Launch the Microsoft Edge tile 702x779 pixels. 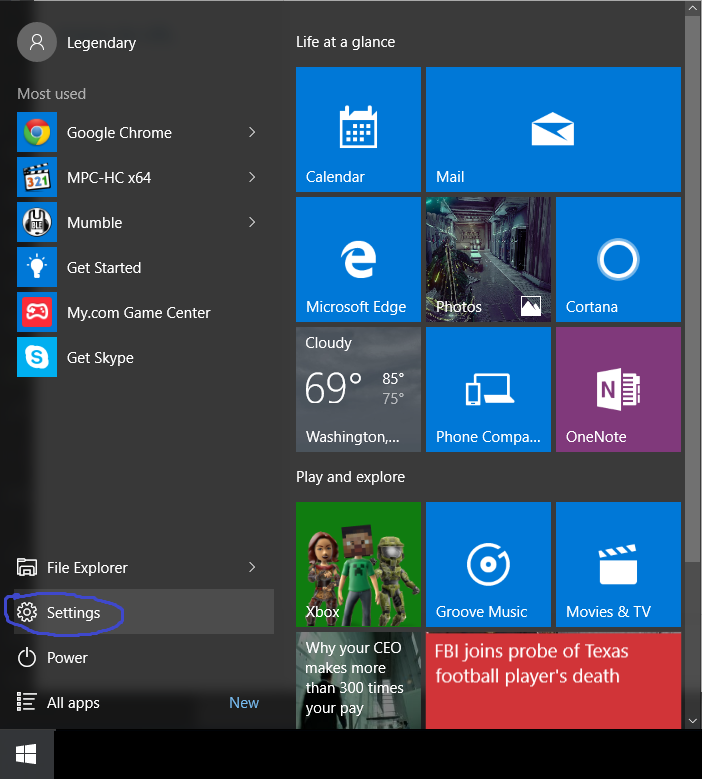[x=358, y=259]
